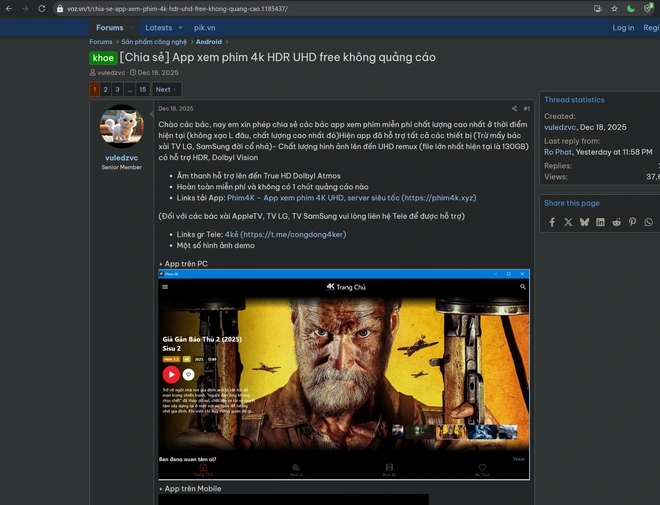Click the red play button in demo image
The width and height of the screenshot is (660, 505).
coord(171,374)
